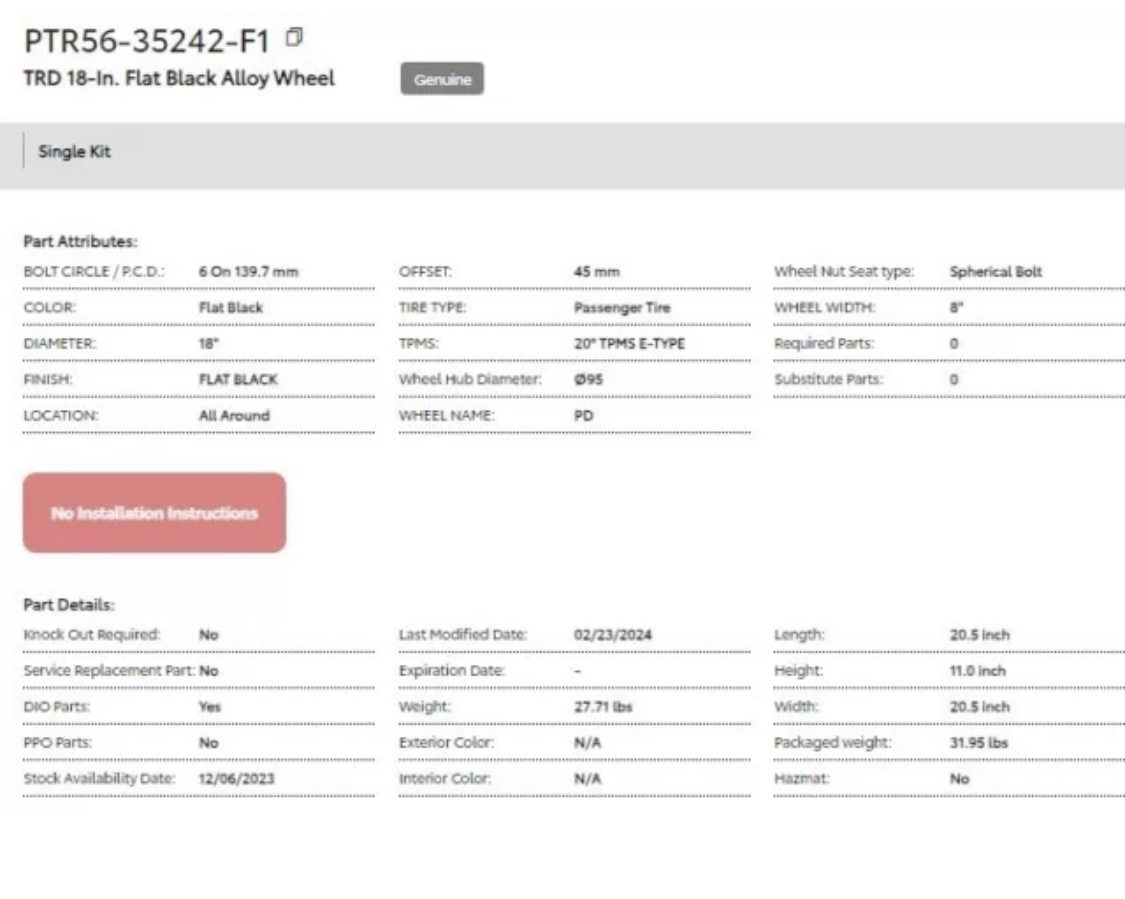Image resolution: width=1125 pixels, height=899 pixels.
Task: Select the WHEEL WIDTH value 8"
Action: 956,308
